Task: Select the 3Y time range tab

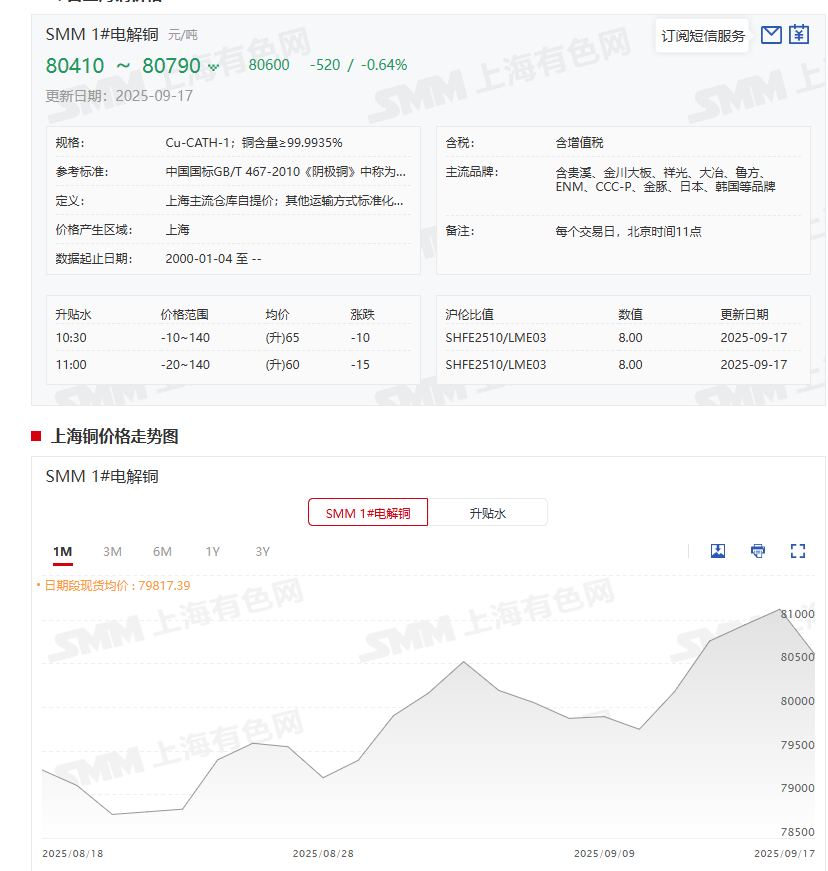Action: [262, 552]
